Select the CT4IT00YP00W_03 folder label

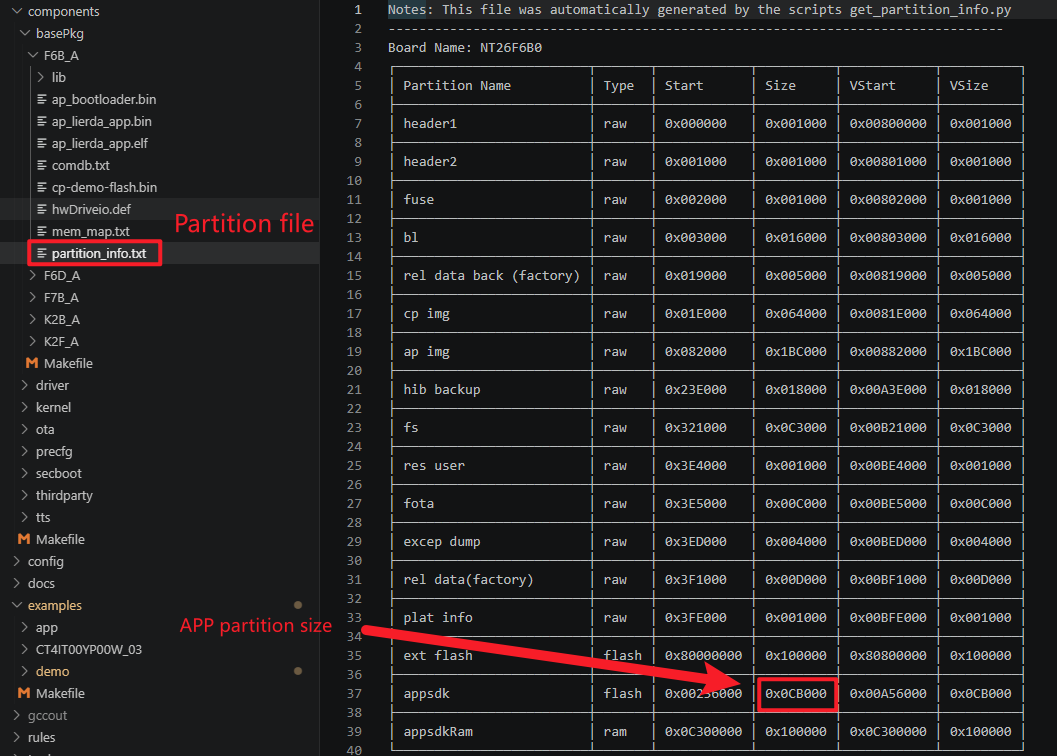(x=89, y=649)
